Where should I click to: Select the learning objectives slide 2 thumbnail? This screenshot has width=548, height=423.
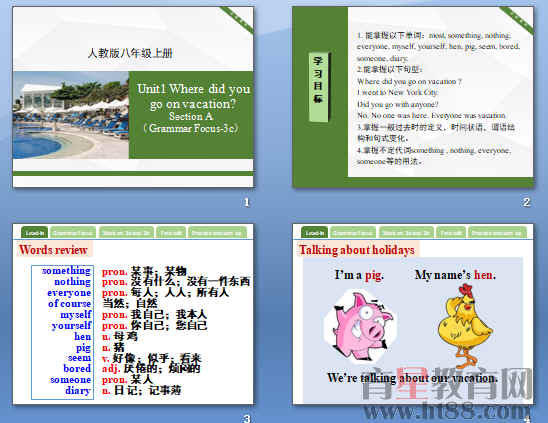coord(413,97)
